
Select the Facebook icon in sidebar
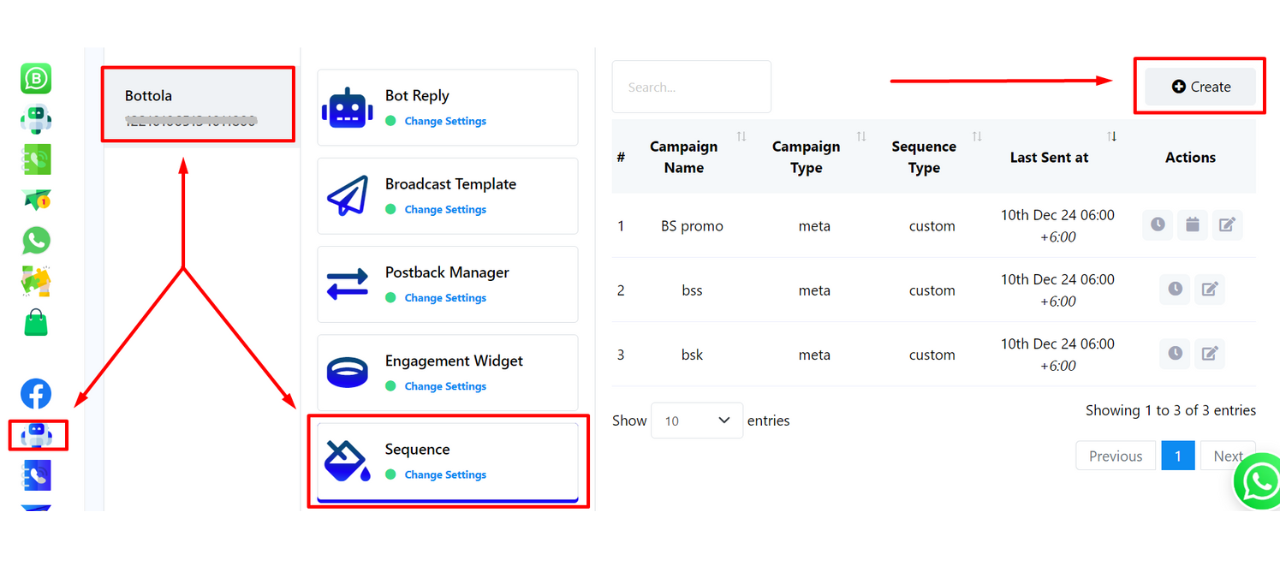[x=36, y=394]
